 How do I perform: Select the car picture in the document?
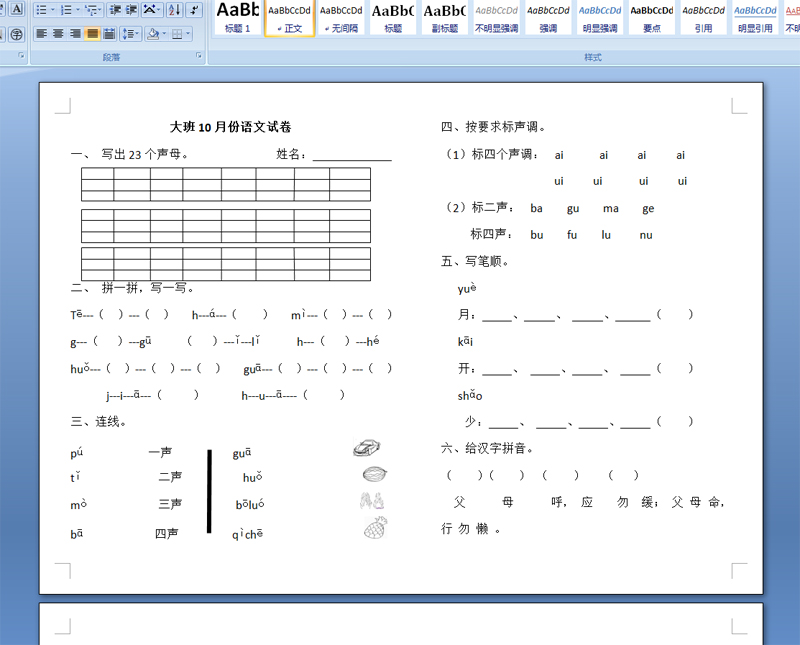click(x=367, y=448)
